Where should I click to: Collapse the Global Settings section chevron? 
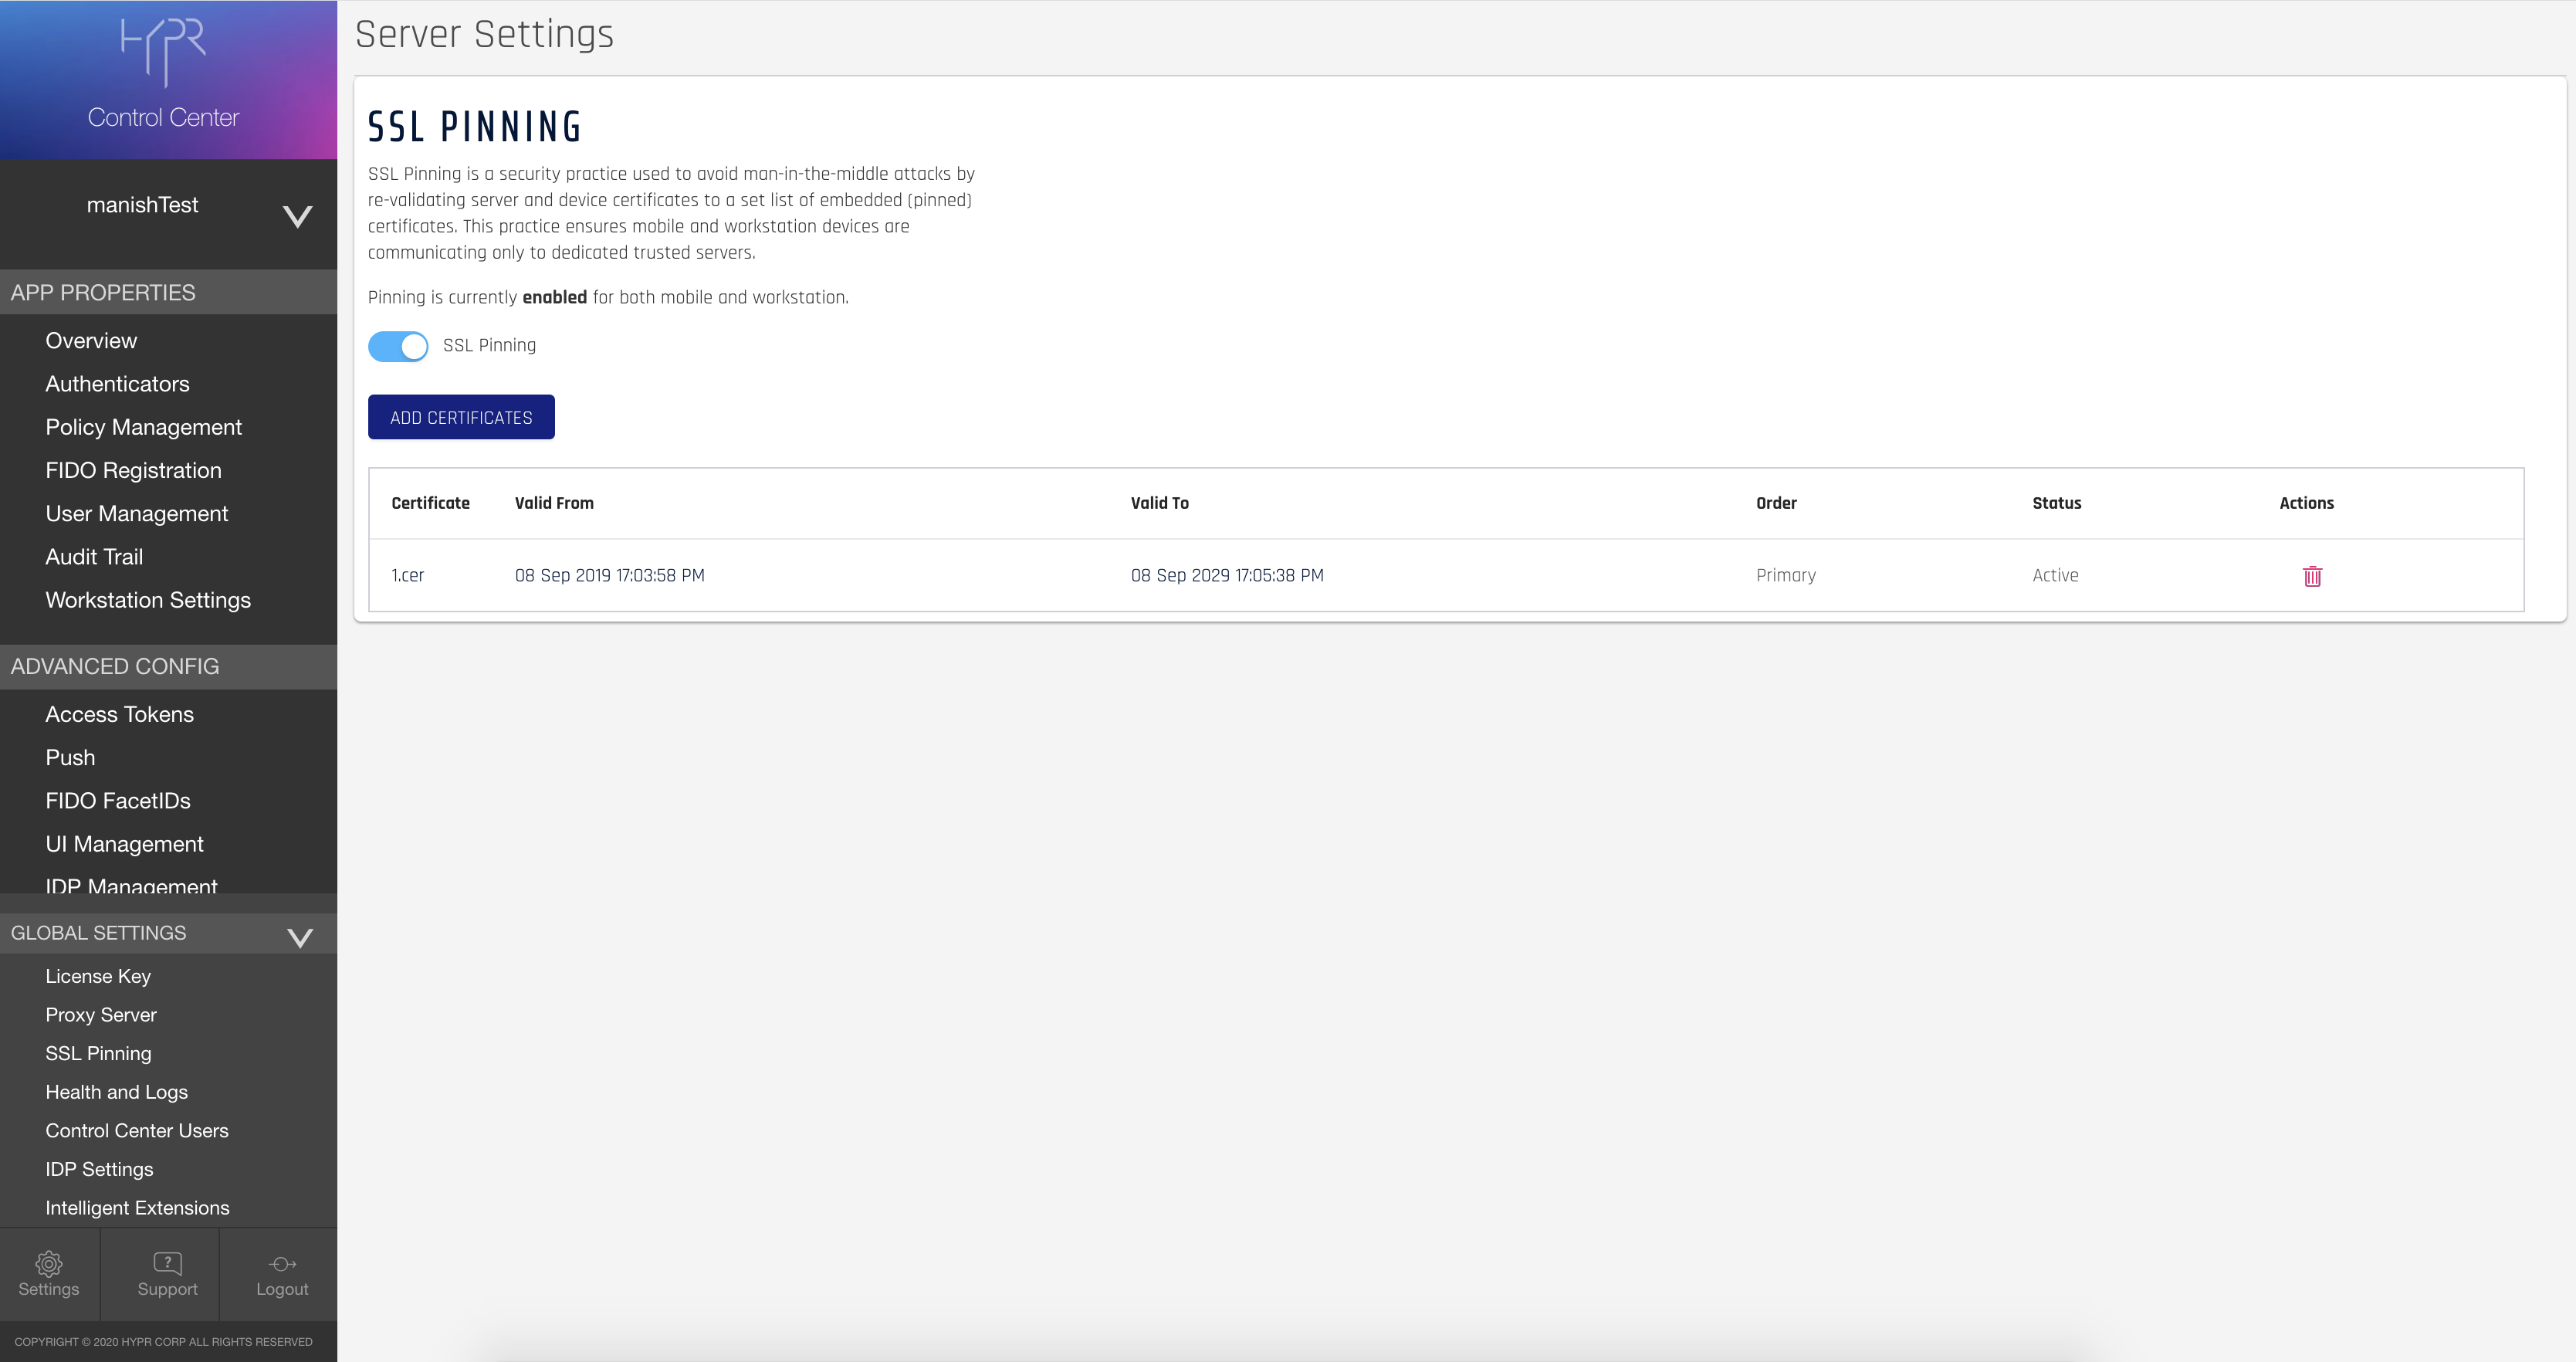[299, 937]
